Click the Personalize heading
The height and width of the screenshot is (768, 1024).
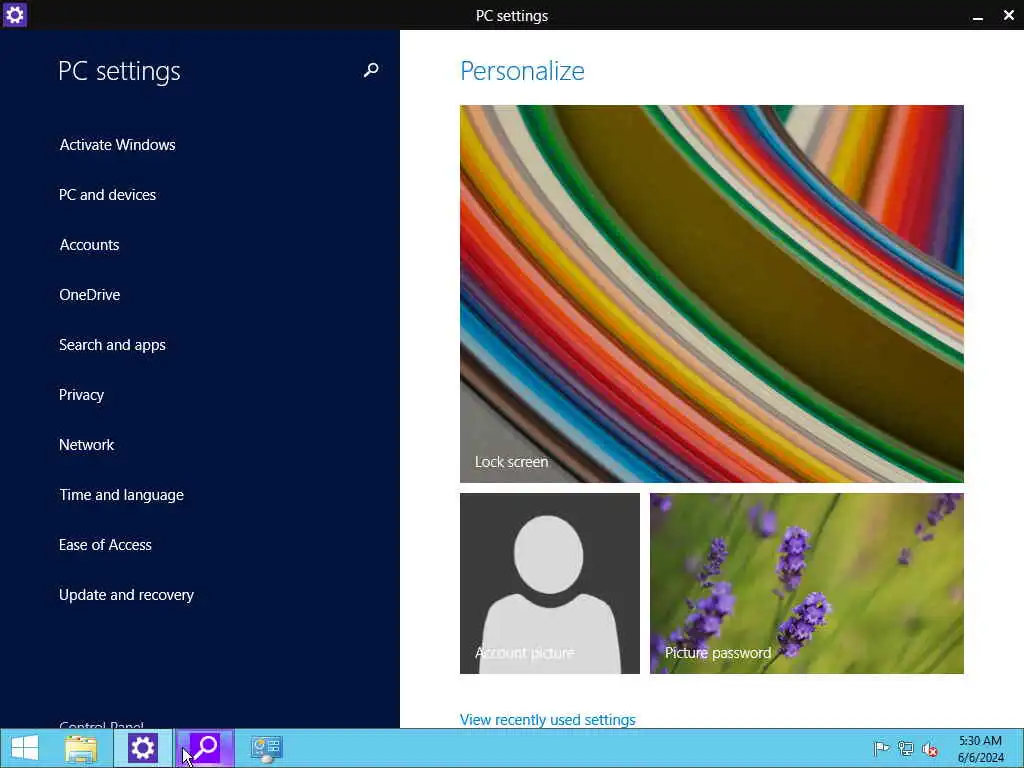(x=522, y=71)
